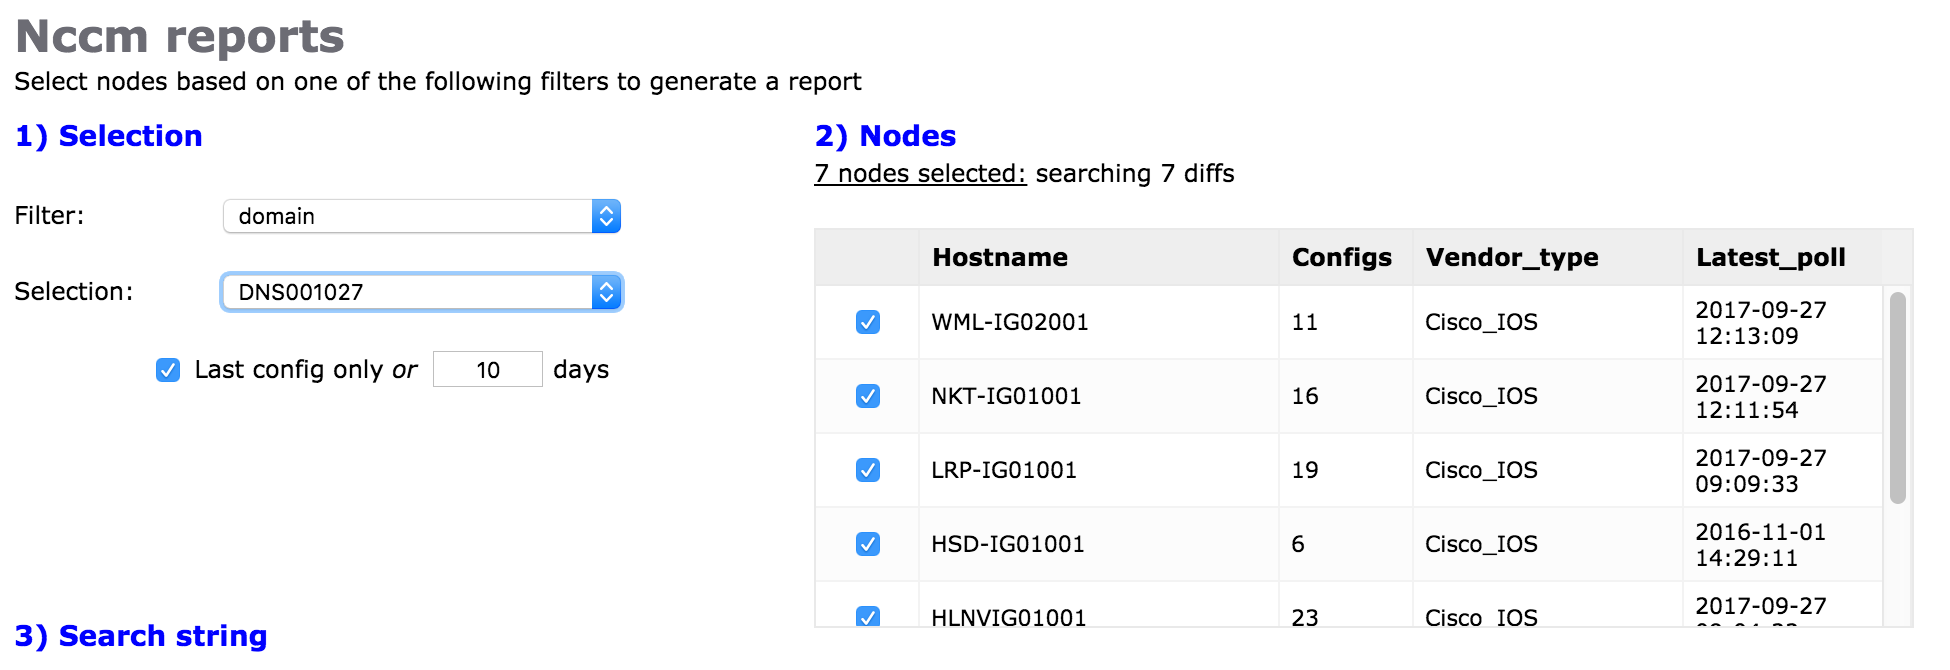Open the Filter dropdown showing domain
The height and width of the screenshot is (670, 1950).
(421, 217)
